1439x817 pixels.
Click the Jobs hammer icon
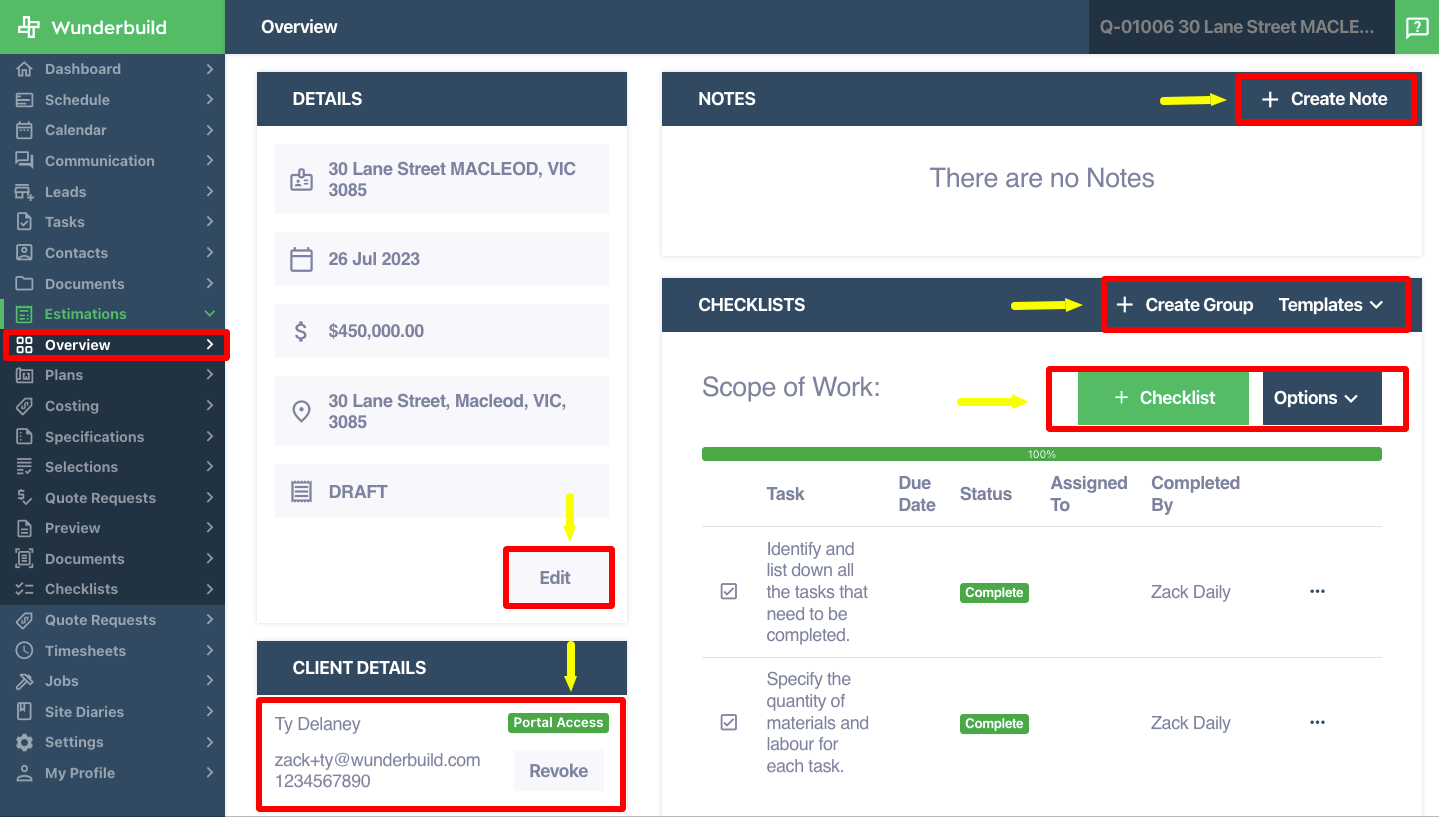(25, 681)
